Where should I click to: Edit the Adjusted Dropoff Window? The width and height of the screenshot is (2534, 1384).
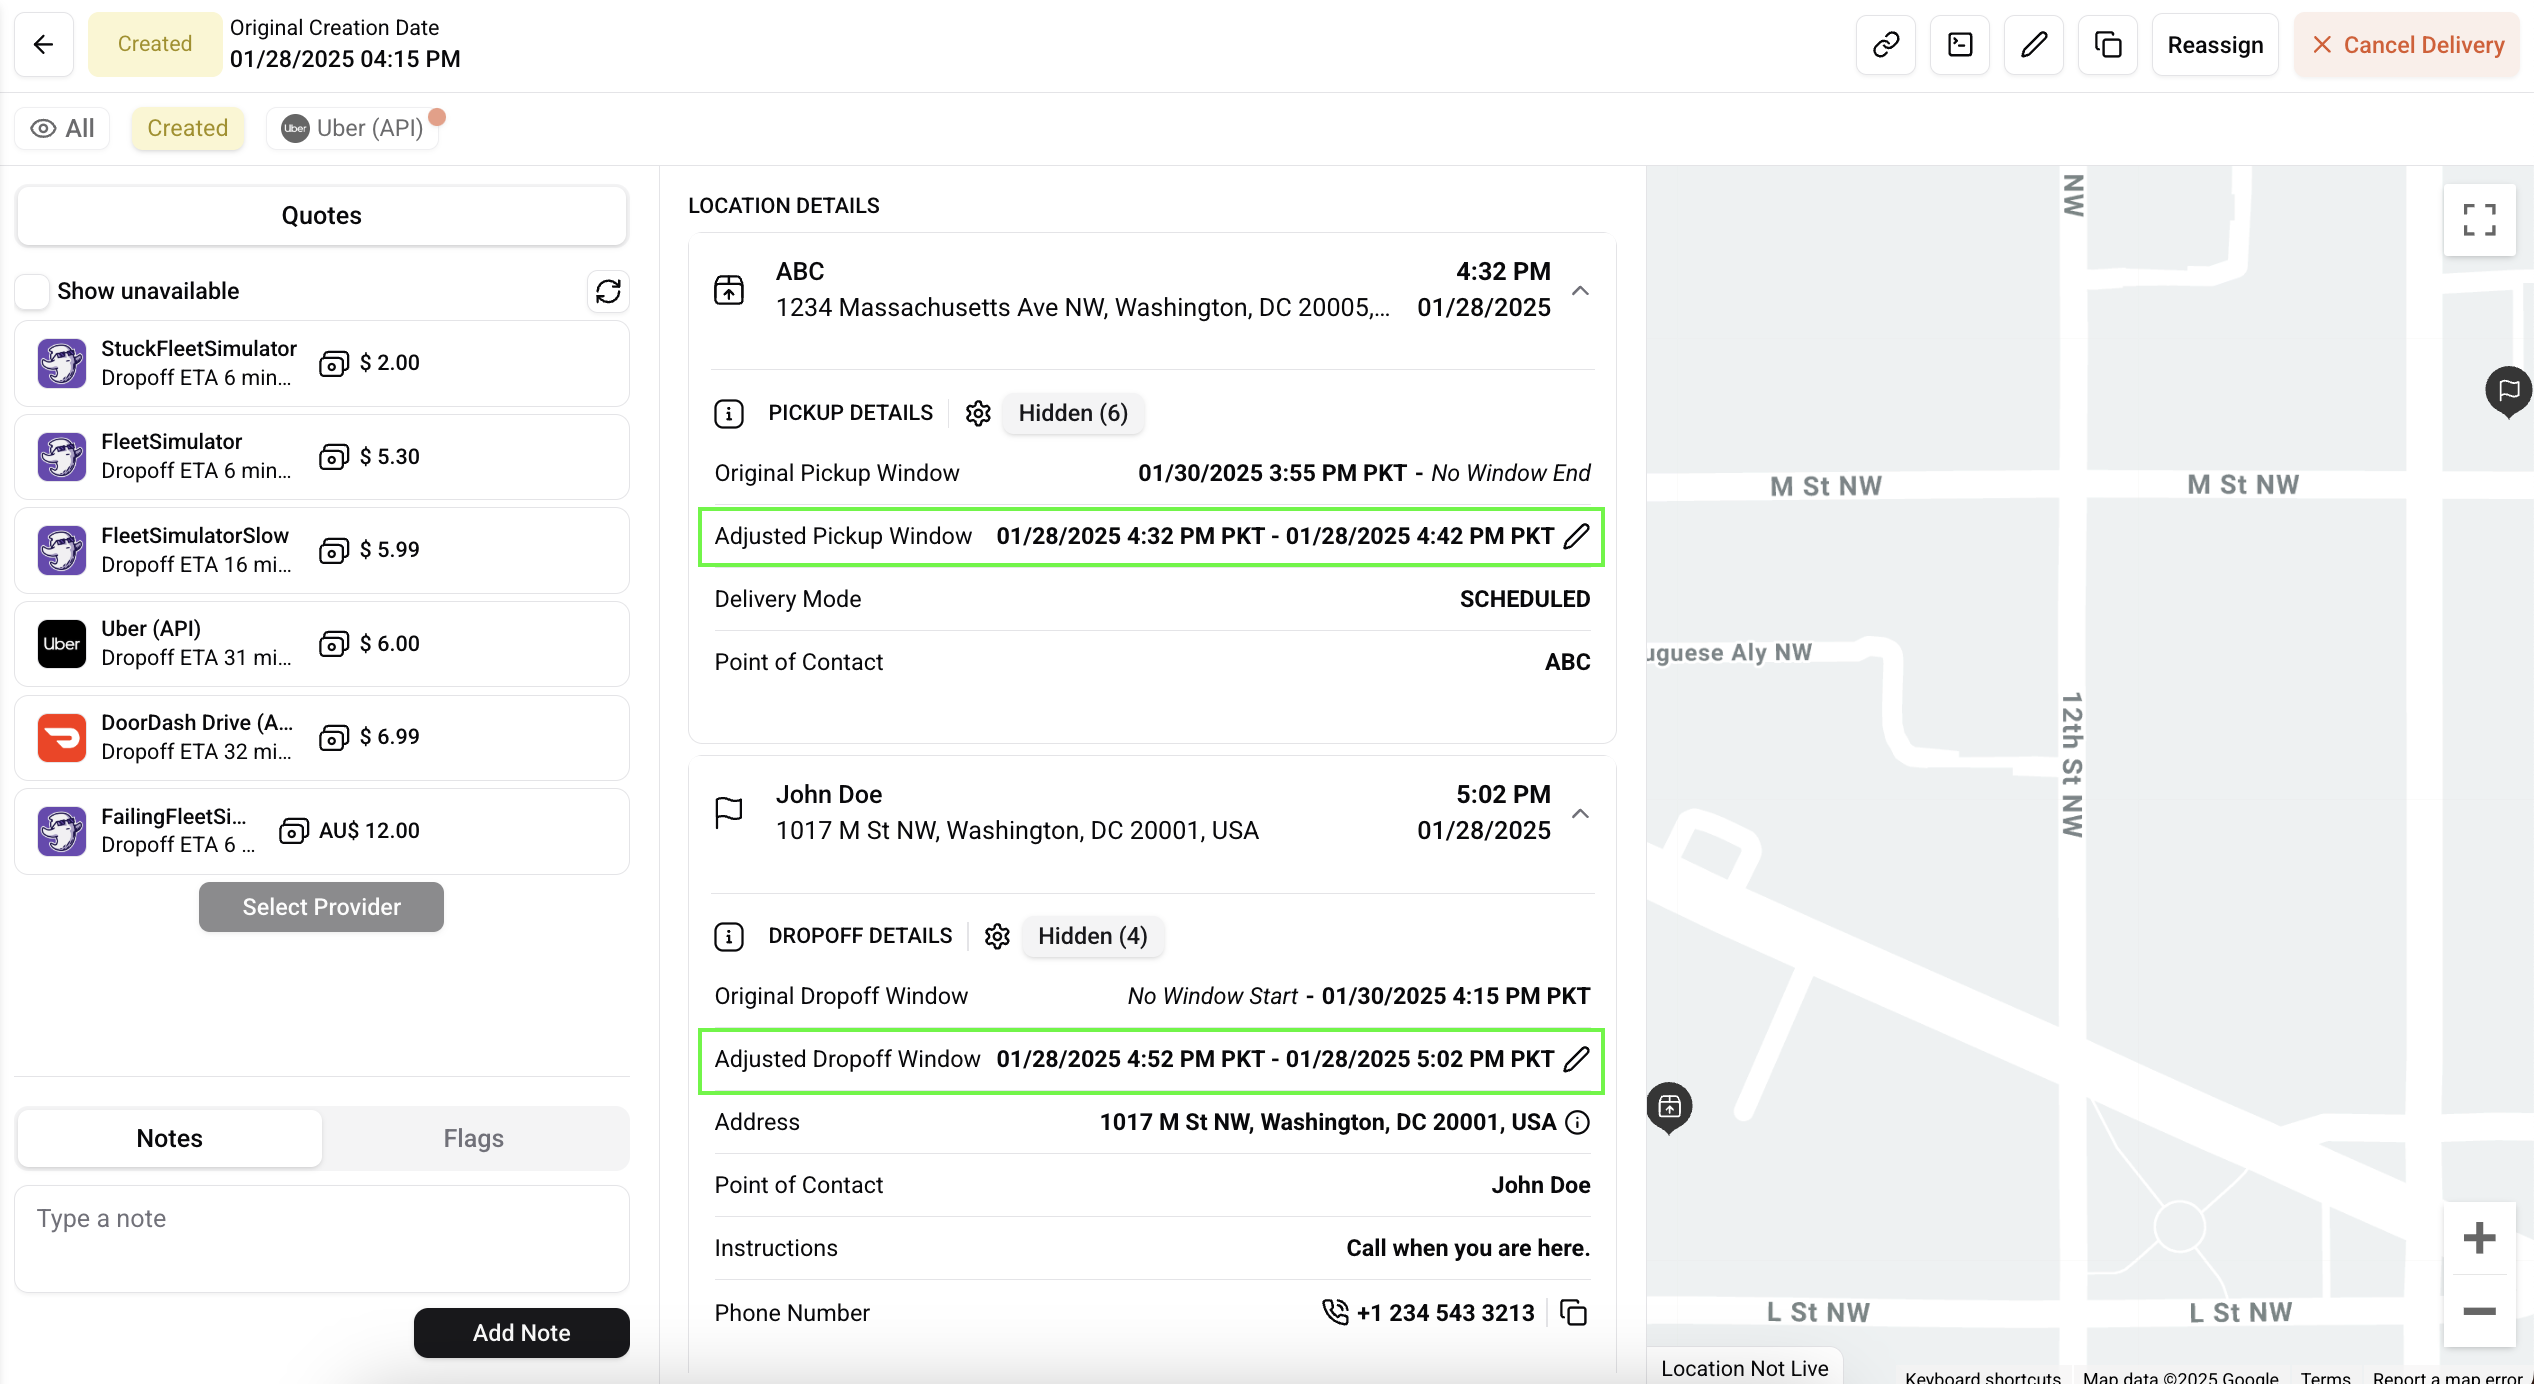pyautogui.click(x=1576, y=1060)
